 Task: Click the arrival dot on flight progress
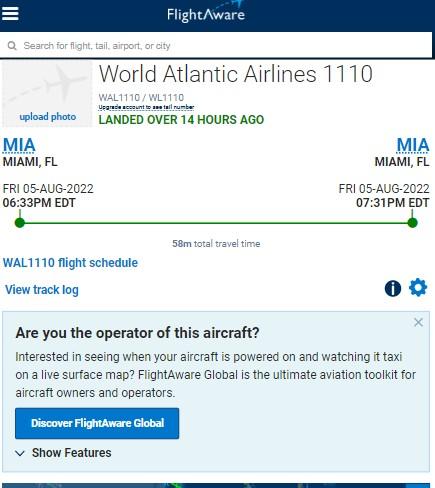(x=412, y=223)
